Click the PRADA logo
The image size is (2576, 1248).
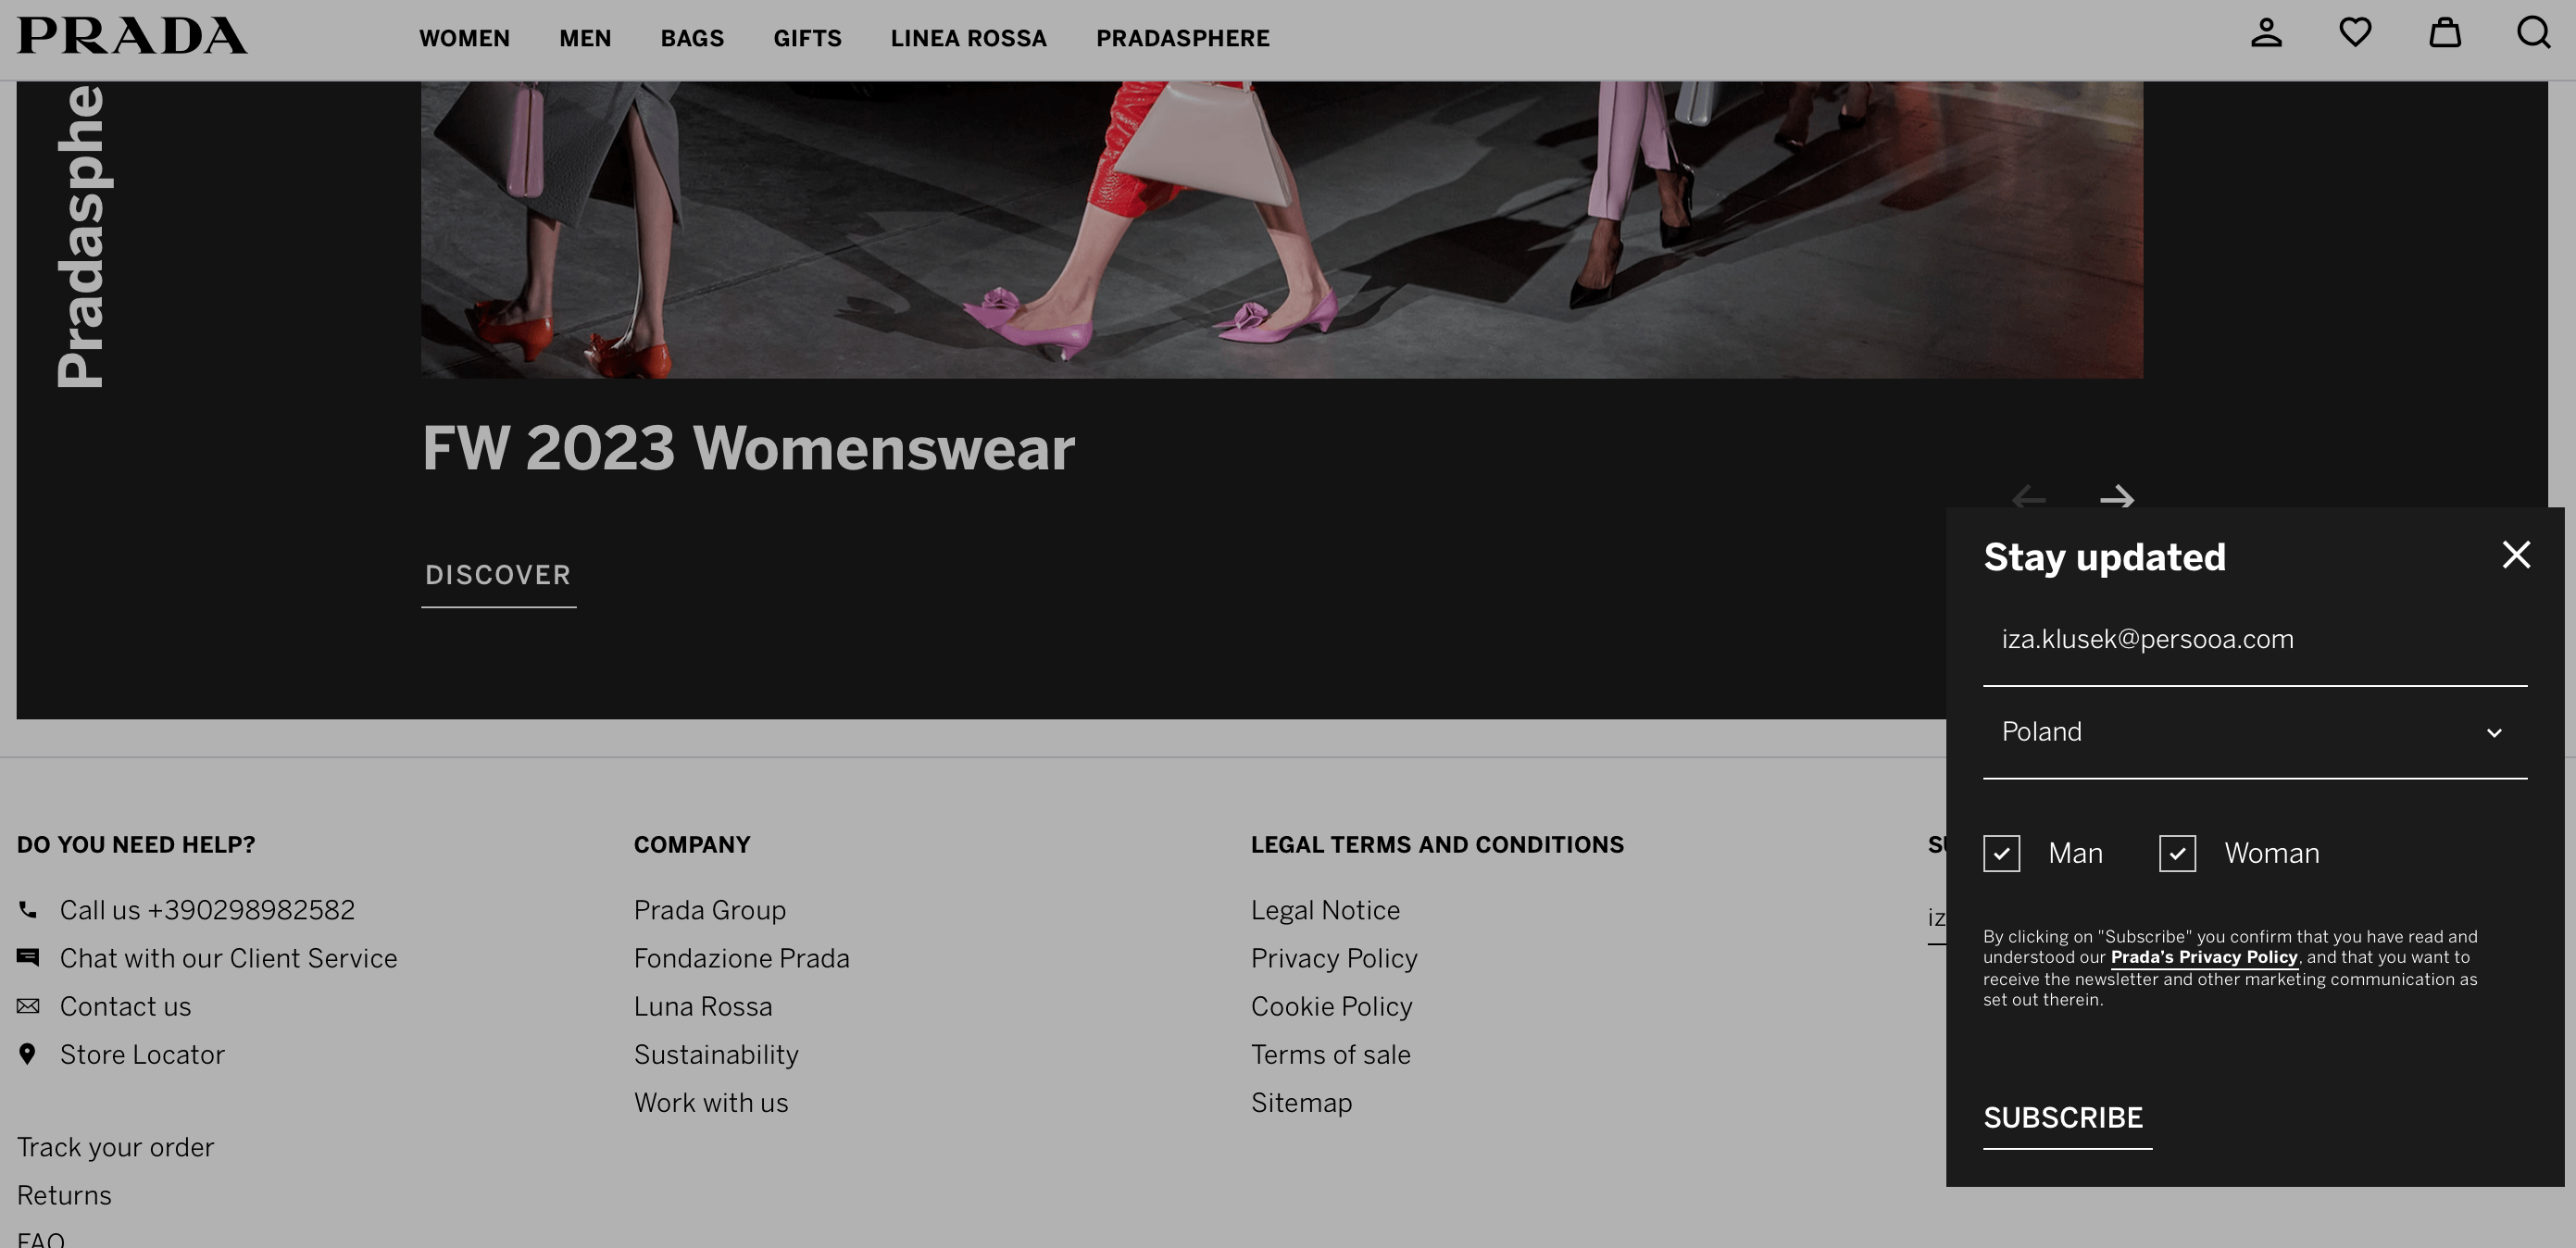point(132,36)
